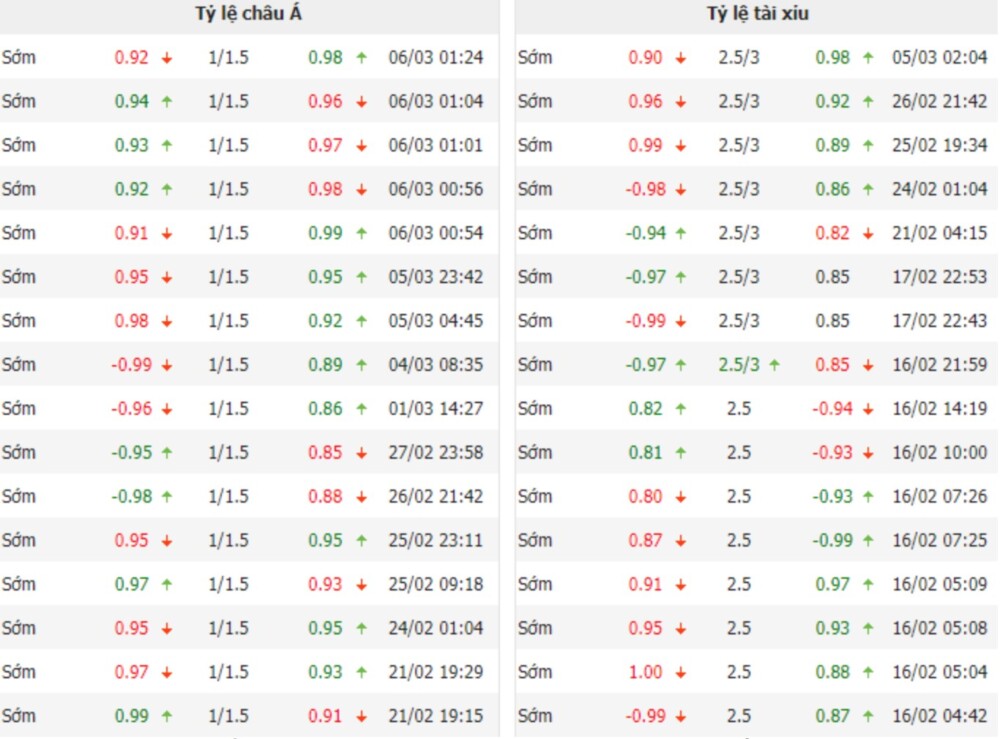
Task: Select the 0.85 odds in the 17/02 22:53 row
Action: (832, 277)
